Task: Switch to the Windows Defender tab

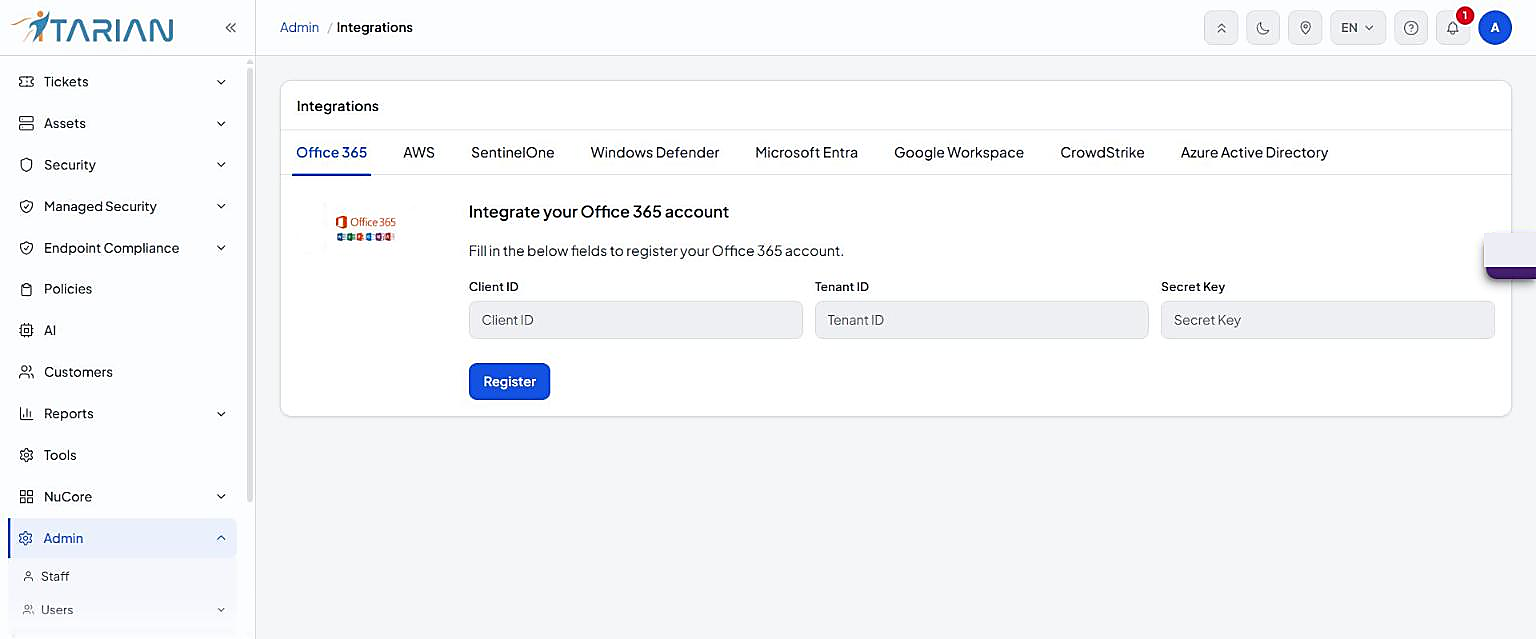Action: point(655,153)
